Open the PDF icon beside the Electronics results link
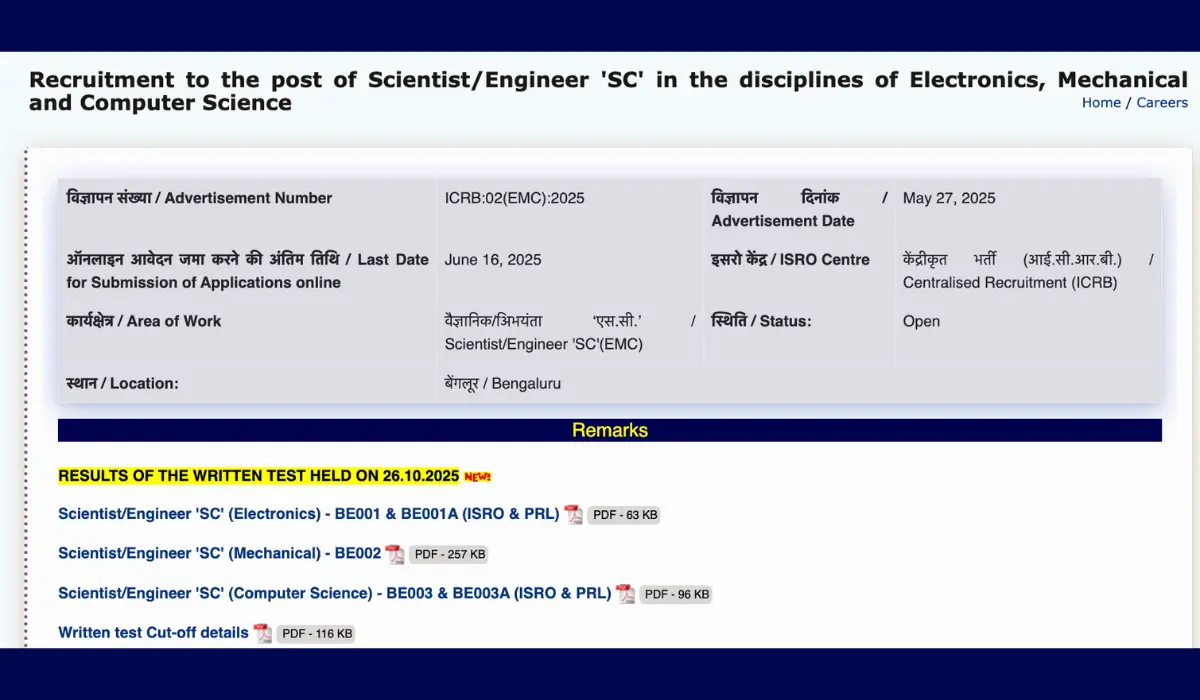This screenshot has width=1200, height=700. coord(573,514)
